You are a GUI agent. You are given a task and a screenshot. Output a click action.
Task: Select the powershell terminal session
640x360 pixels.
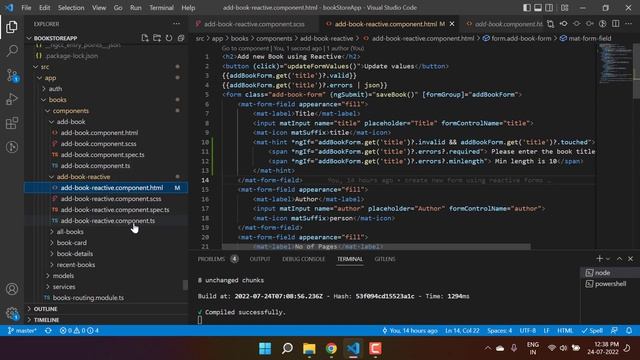[610, 284]
